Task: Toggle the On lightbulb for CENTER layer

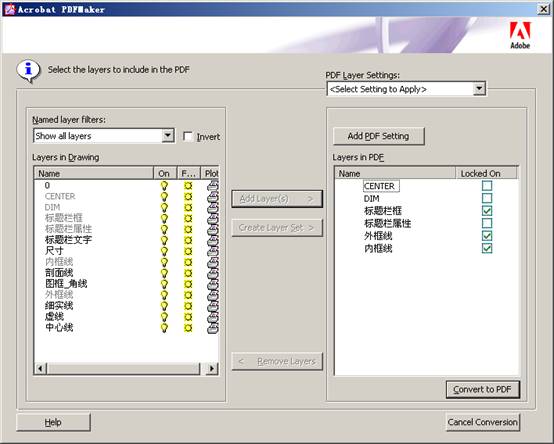Action: click(164, 196)
